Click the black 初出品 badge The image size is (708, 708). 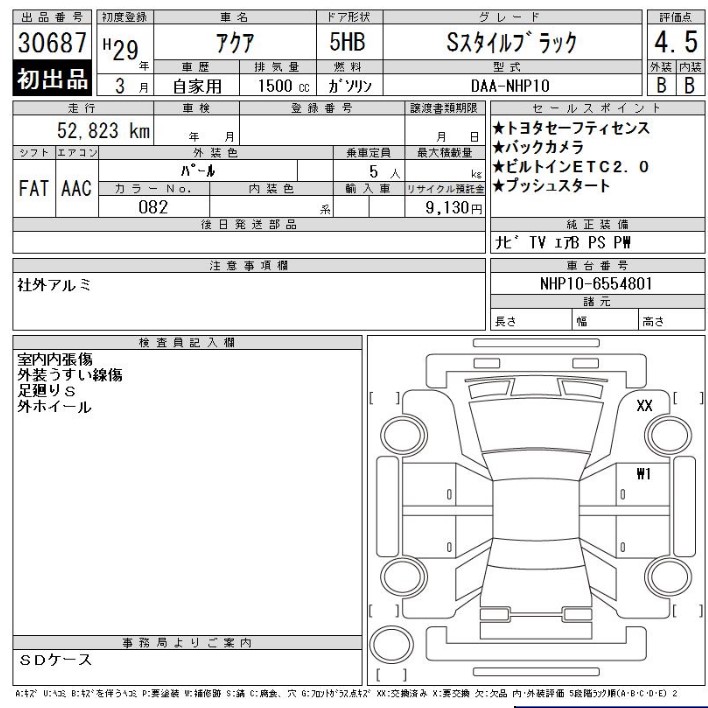[x=51, y=81]
